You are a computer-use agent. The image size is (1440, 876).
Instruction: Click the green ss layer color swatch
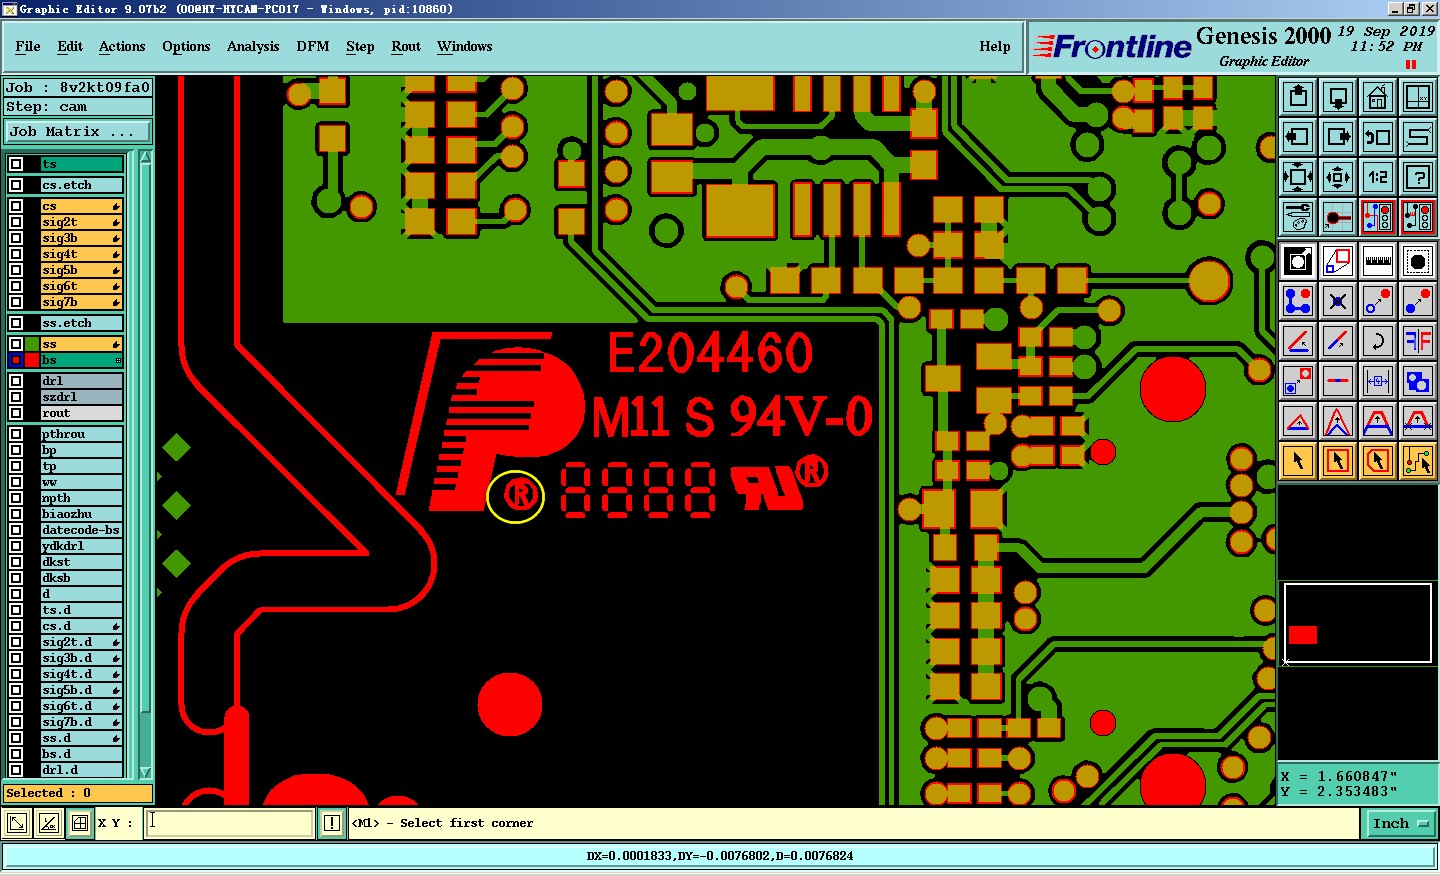tap(32, 344)
